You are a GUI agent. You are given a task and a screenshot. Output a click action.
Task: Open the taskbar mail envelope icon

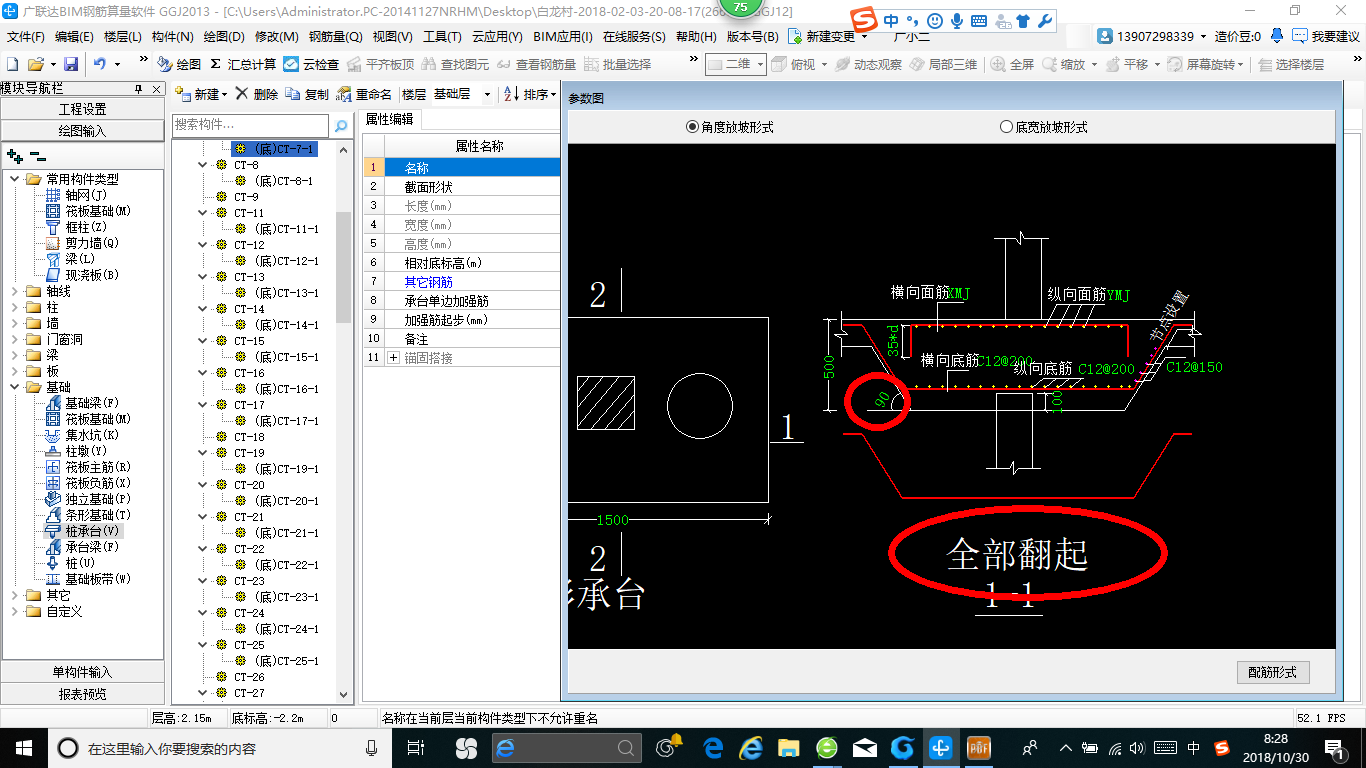tap(865, 748)
